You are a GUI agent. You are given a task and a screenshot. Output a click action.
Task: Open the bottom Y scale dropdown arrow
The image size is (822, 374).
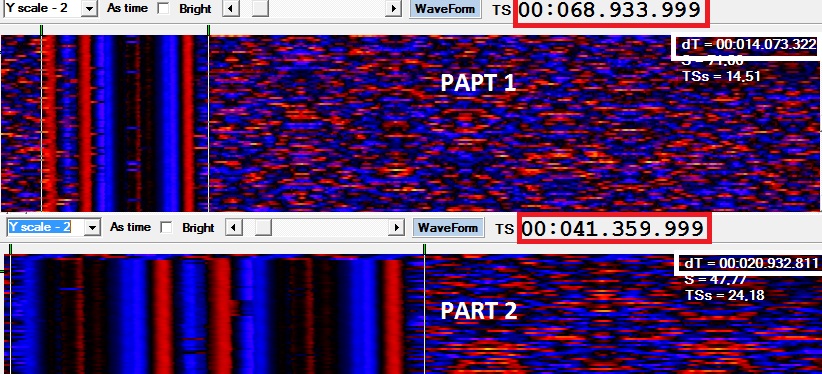(x=92, y=227)
